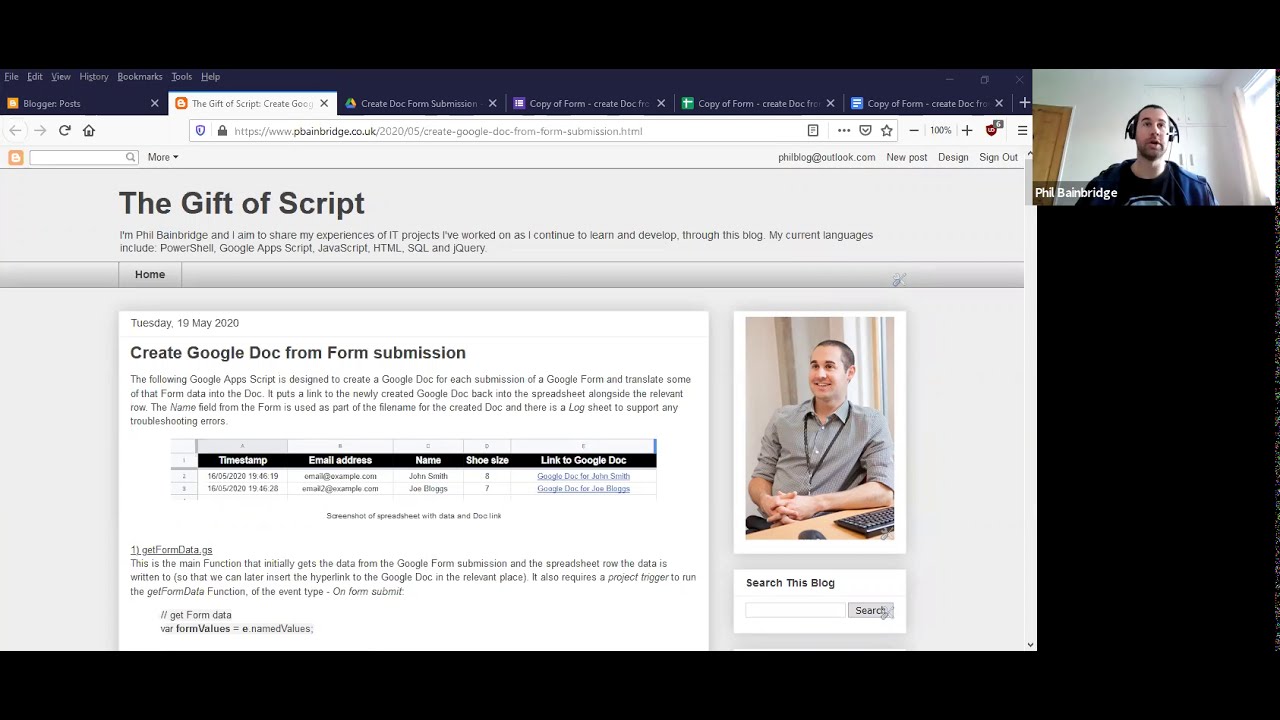This screenshot has height=720, width=1280.
Task: Click the 1) getFormData.gs link
Action: click(x=171, y=550)
